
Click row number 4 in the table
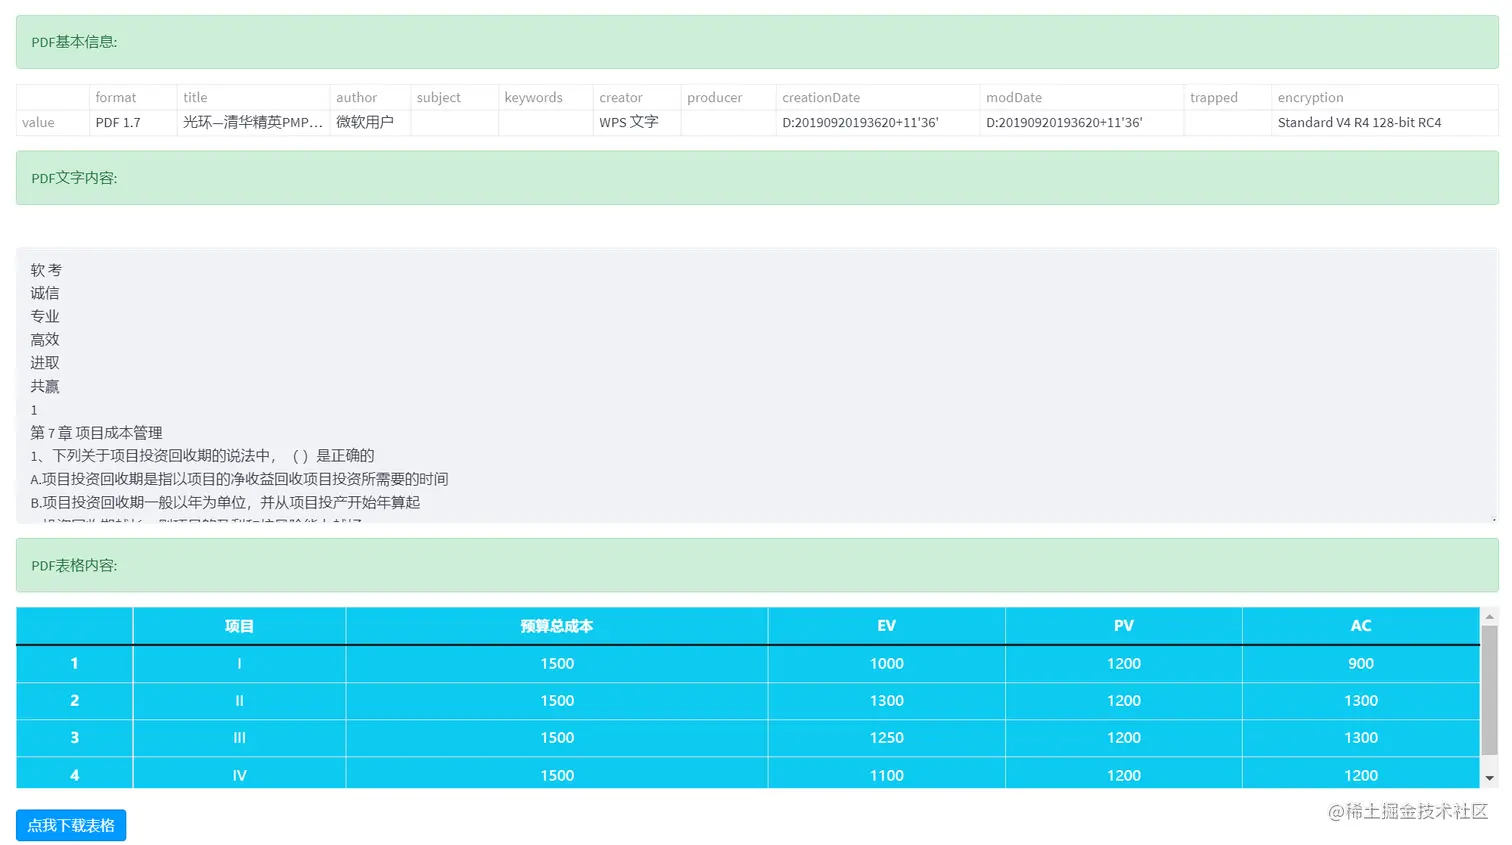[x=74, y=775]
